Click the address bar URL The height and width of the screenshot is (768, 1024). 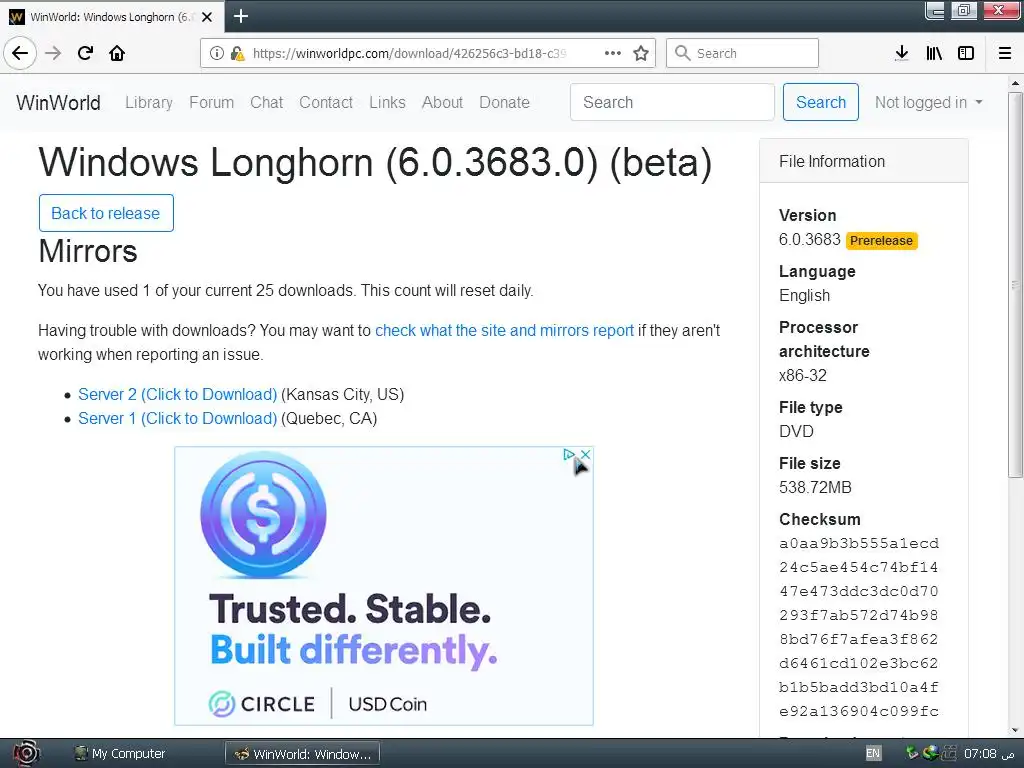(x=409, y=53)
